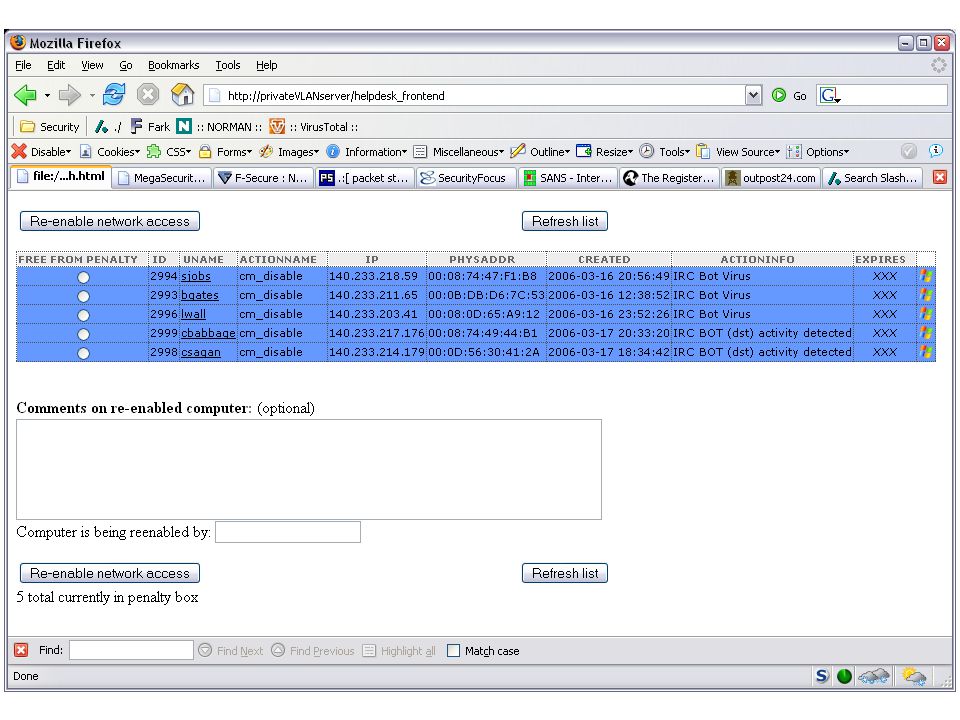Open the Images dropdown
Screen dimensions: 960x720
289,151
